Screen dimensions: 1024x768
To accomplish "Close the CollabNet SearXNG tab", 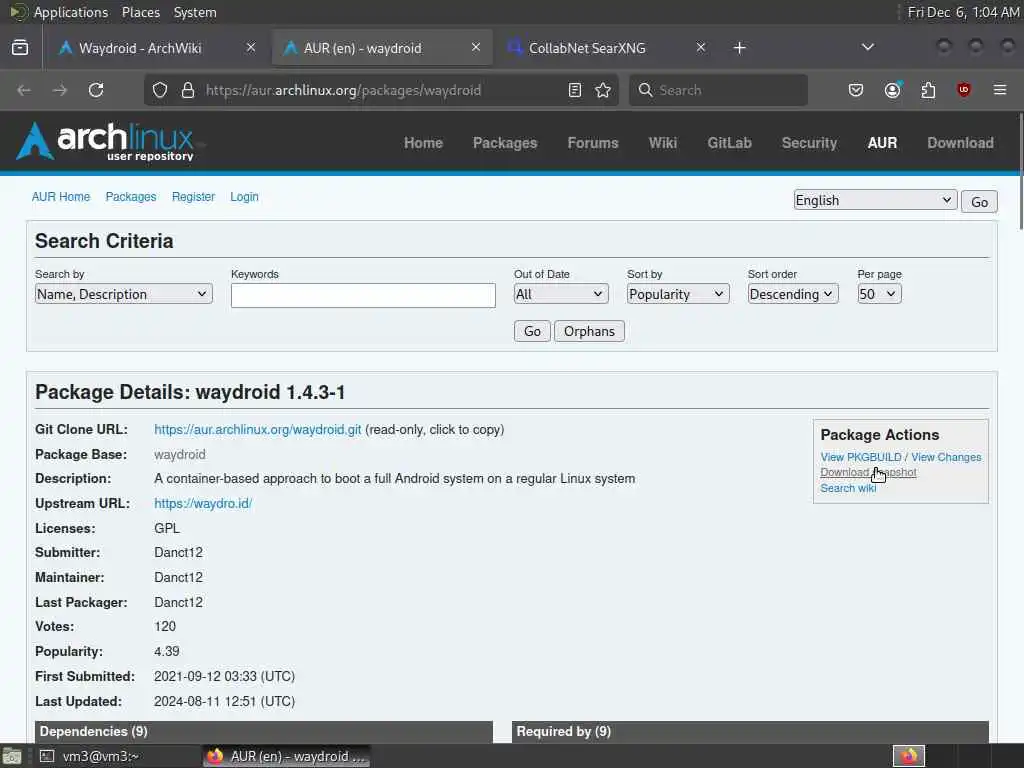I will [701, 47].
